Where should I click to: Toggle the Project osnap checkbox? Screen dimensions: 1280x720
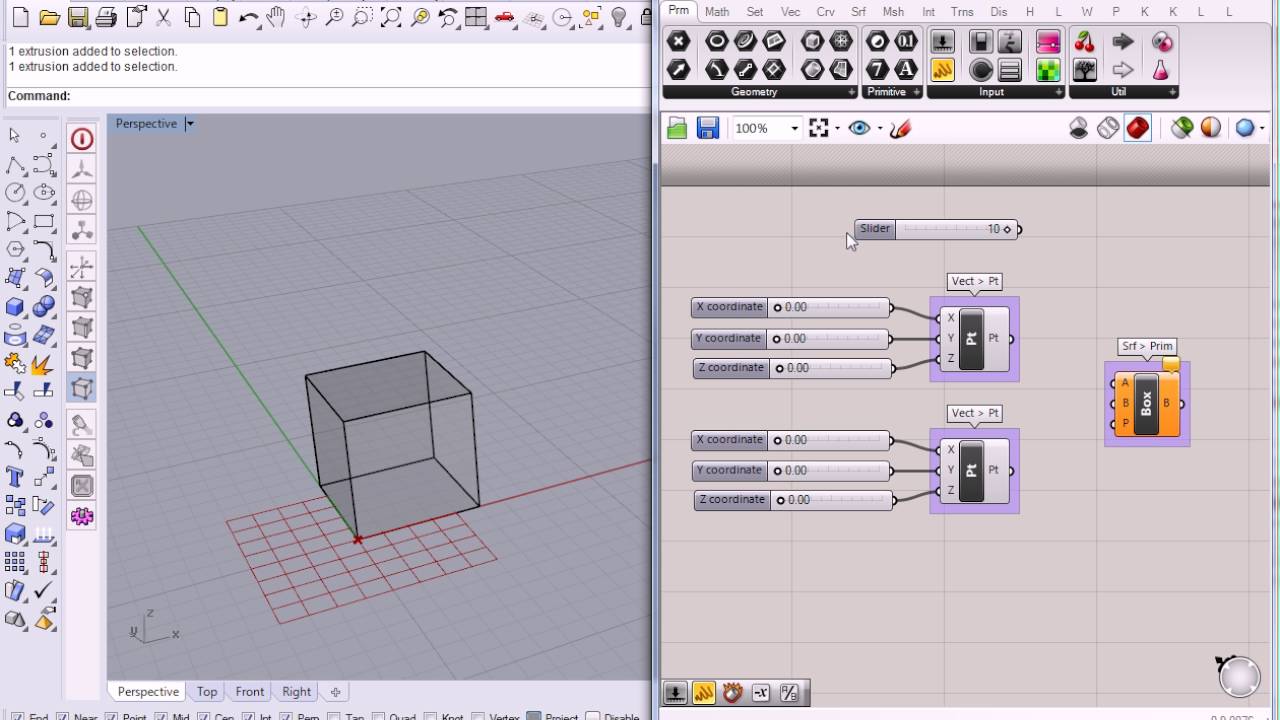534,717
